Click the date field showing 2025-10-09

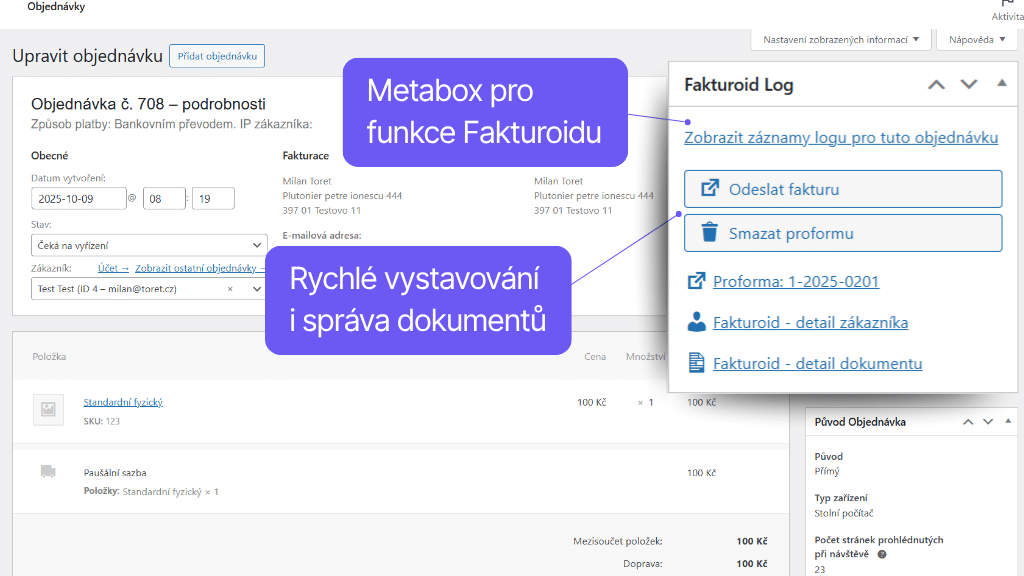(x=79, y=199)
